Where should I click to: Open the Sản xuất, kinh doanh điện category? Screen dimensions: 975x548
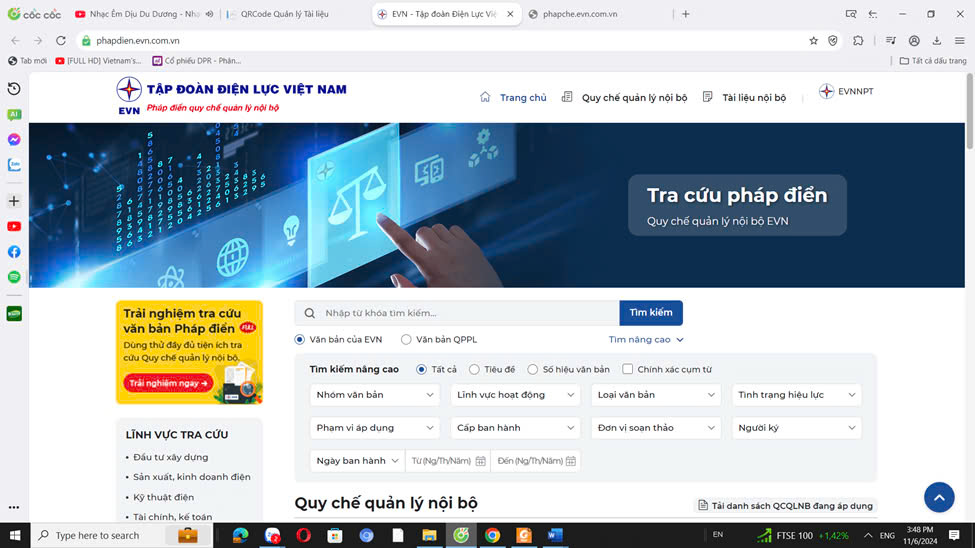(192, 477)
